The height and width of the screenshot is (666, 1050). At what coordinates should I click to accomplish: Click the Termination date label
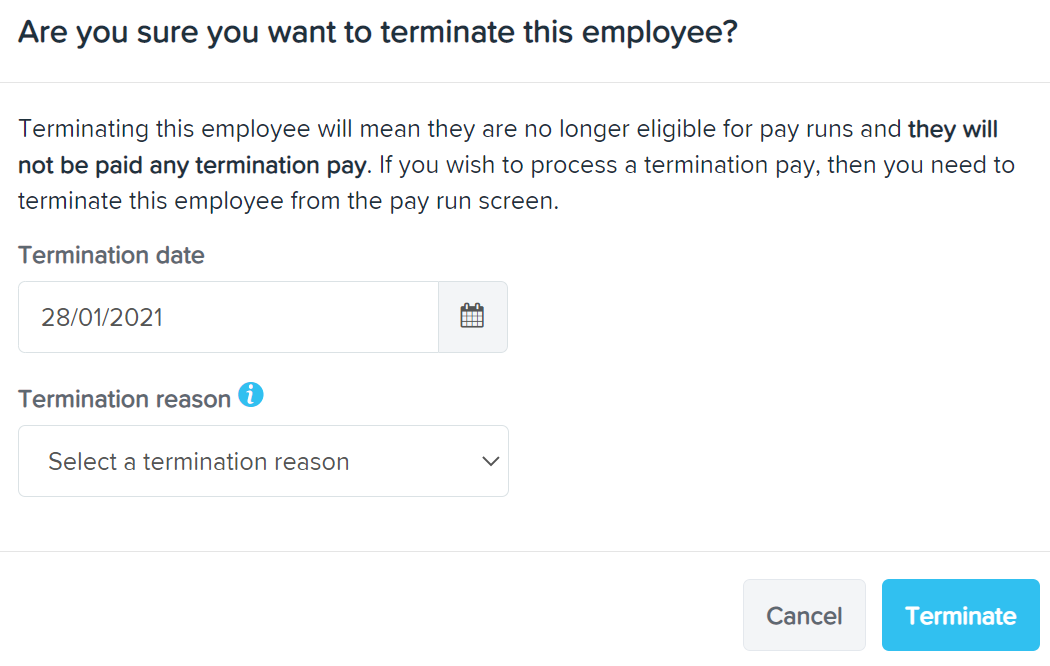click(111, 255)
